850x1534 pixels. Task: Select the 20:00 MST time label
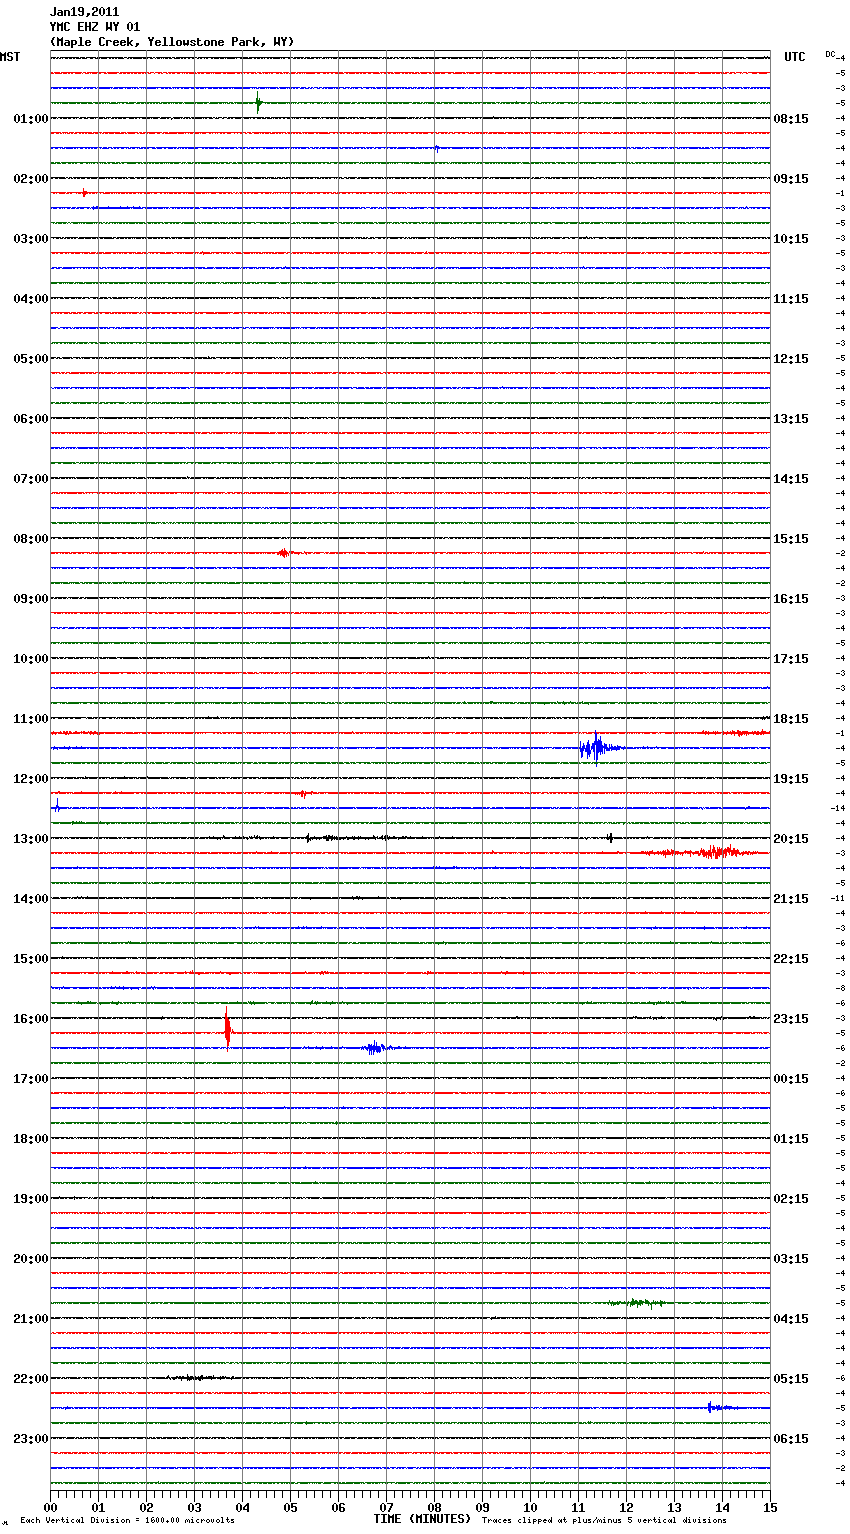[x=31, y=1259]
